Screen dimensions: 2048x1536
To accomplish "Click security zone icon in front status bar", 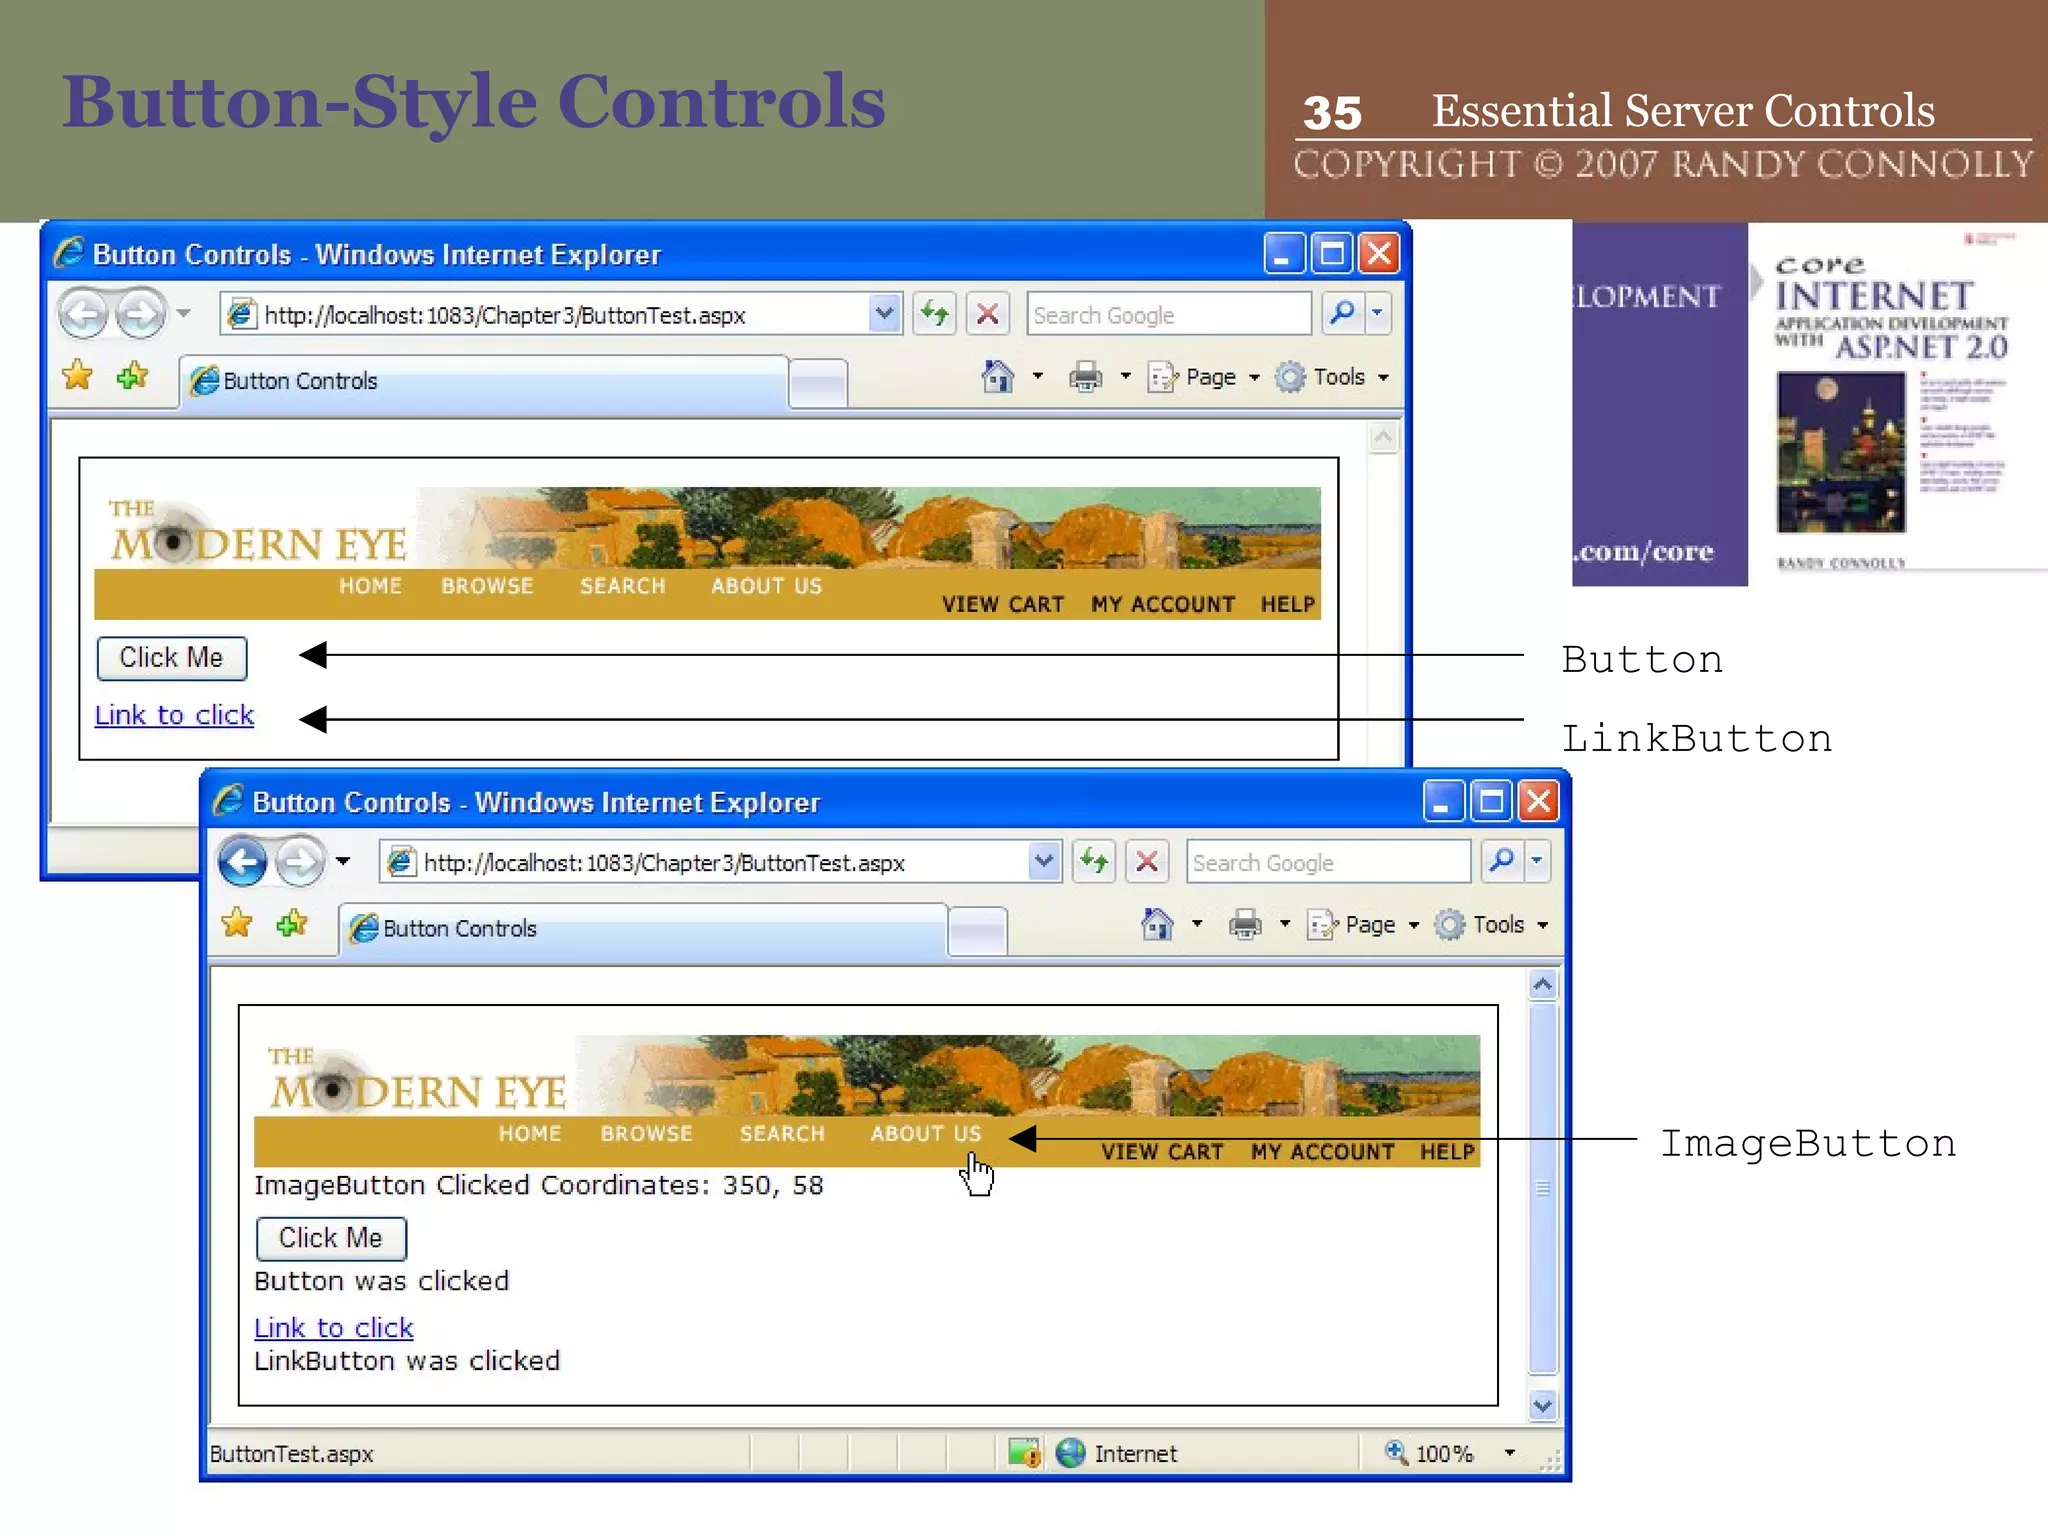I will (x=1070, y=1453).
